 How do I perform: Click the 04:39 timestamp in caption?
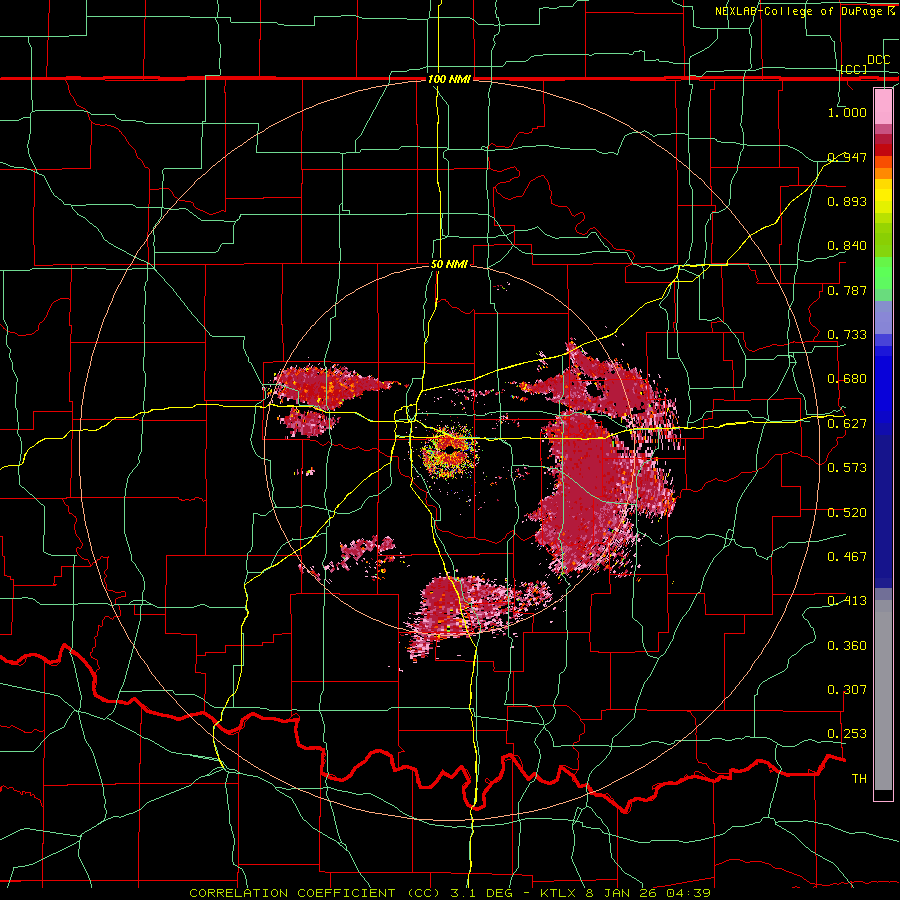(689, 893)
